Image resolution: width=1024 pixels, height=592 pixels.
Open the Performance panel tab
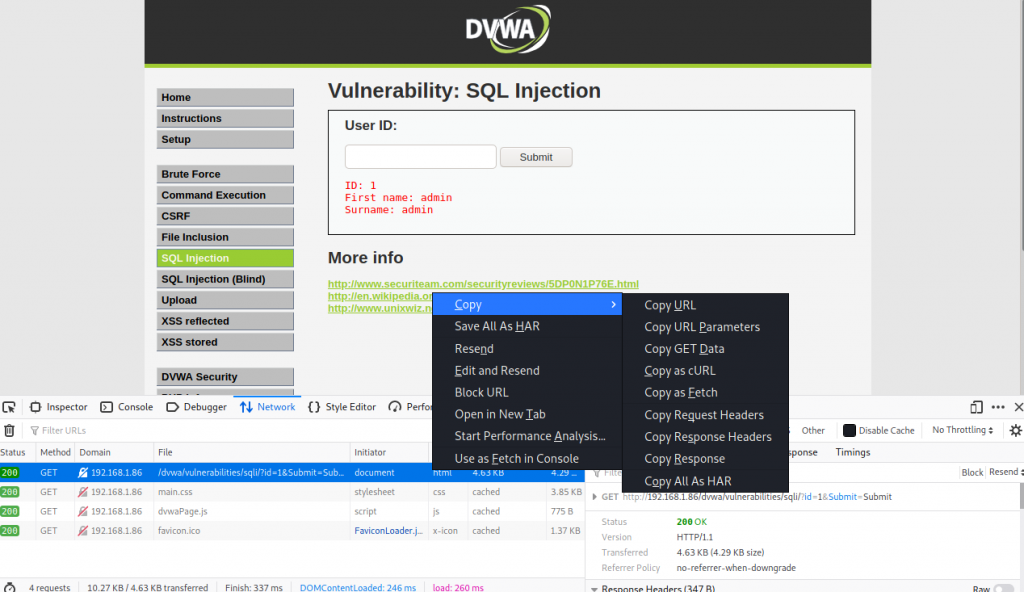(410, 407)
